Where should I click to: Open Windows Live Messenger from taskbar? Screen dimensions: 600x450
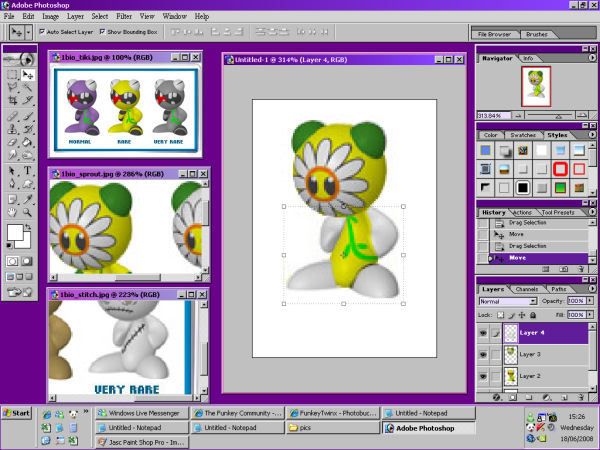pyautogui.click(x=142, y=413)
